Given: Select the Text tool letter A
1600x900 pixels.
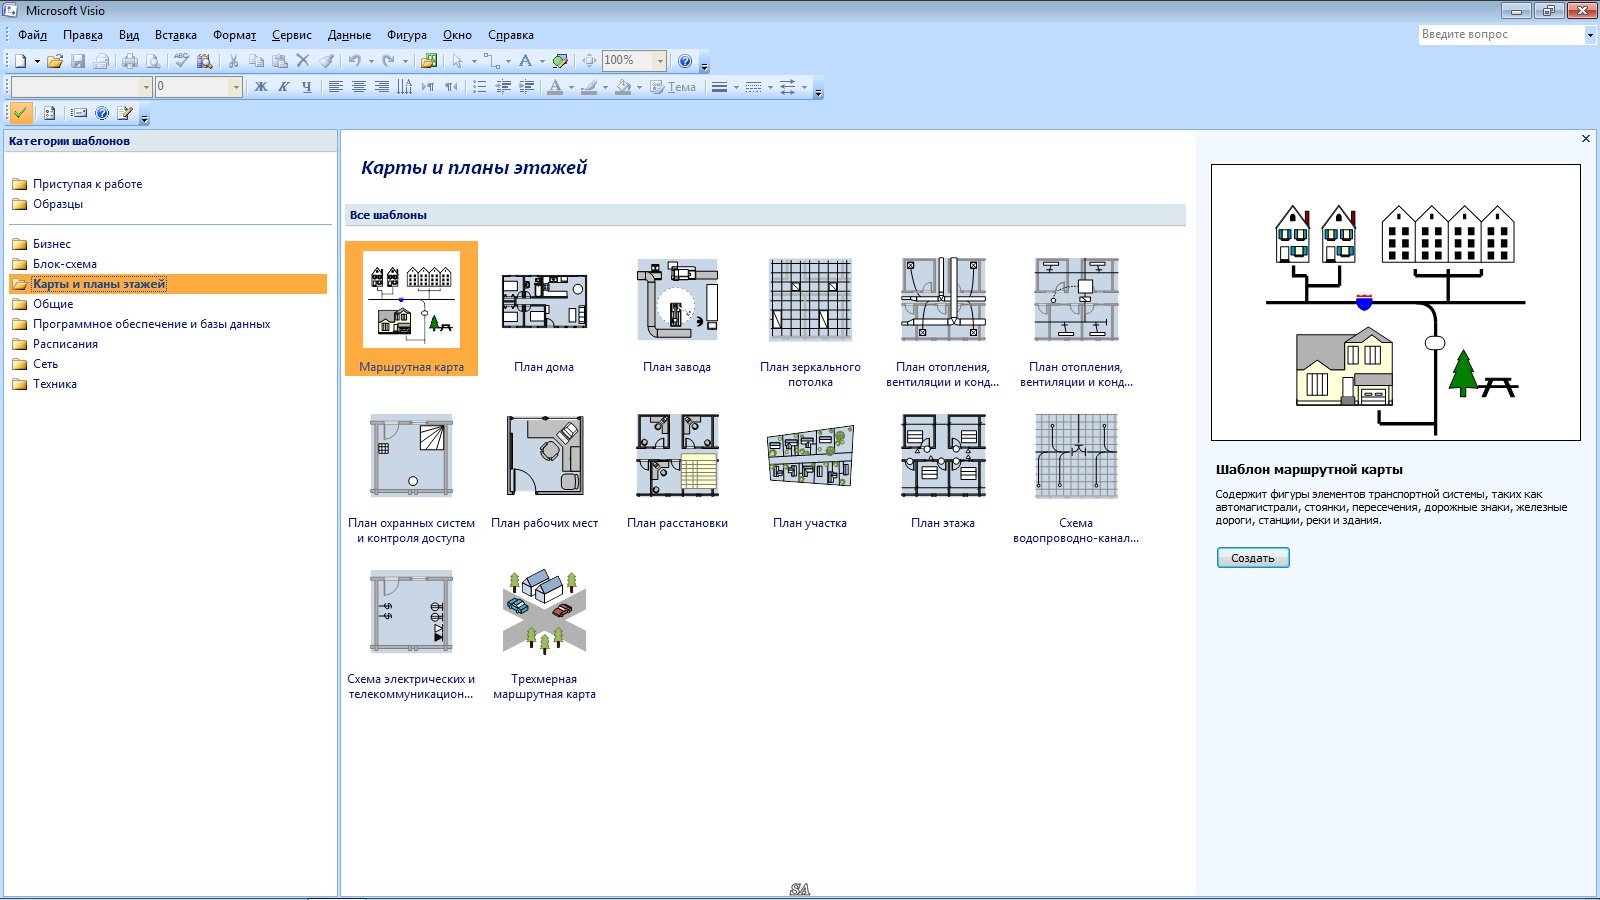Looking at the screenshot, I should [x=525, y=61].
